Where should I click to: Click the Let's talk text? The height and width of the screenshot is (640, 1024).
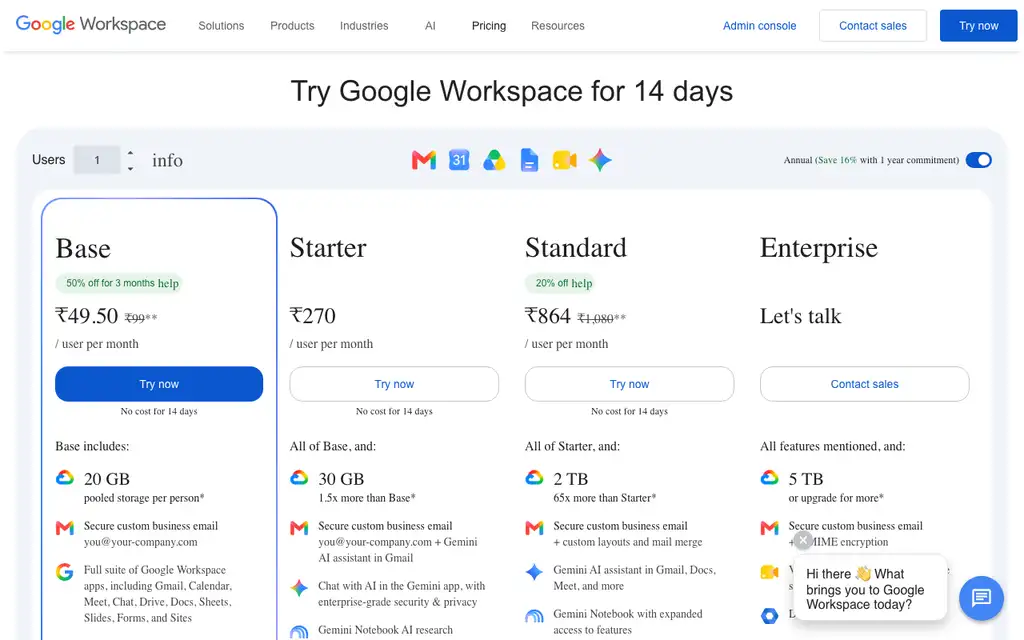(801, 316)
